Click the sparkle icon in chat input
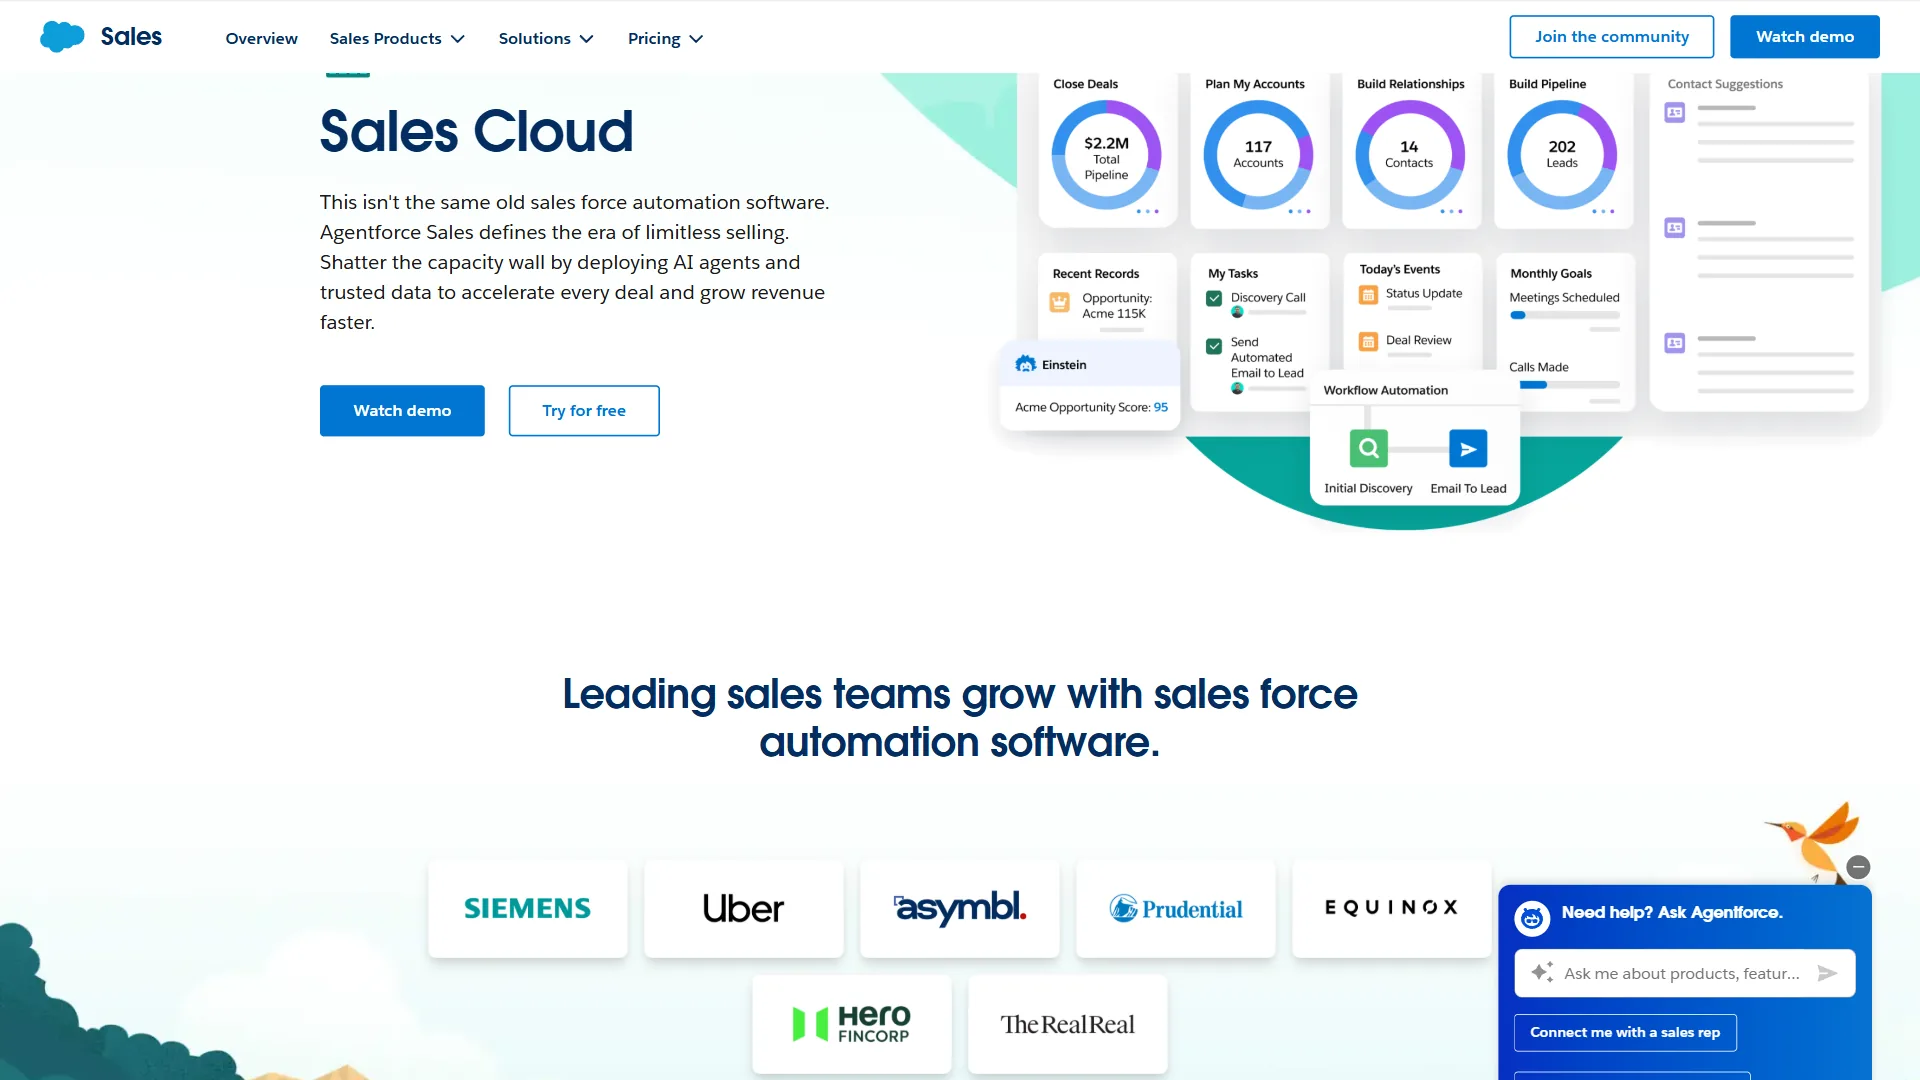Screen dimensions: 1920x1080 [x=1542, y=972]
